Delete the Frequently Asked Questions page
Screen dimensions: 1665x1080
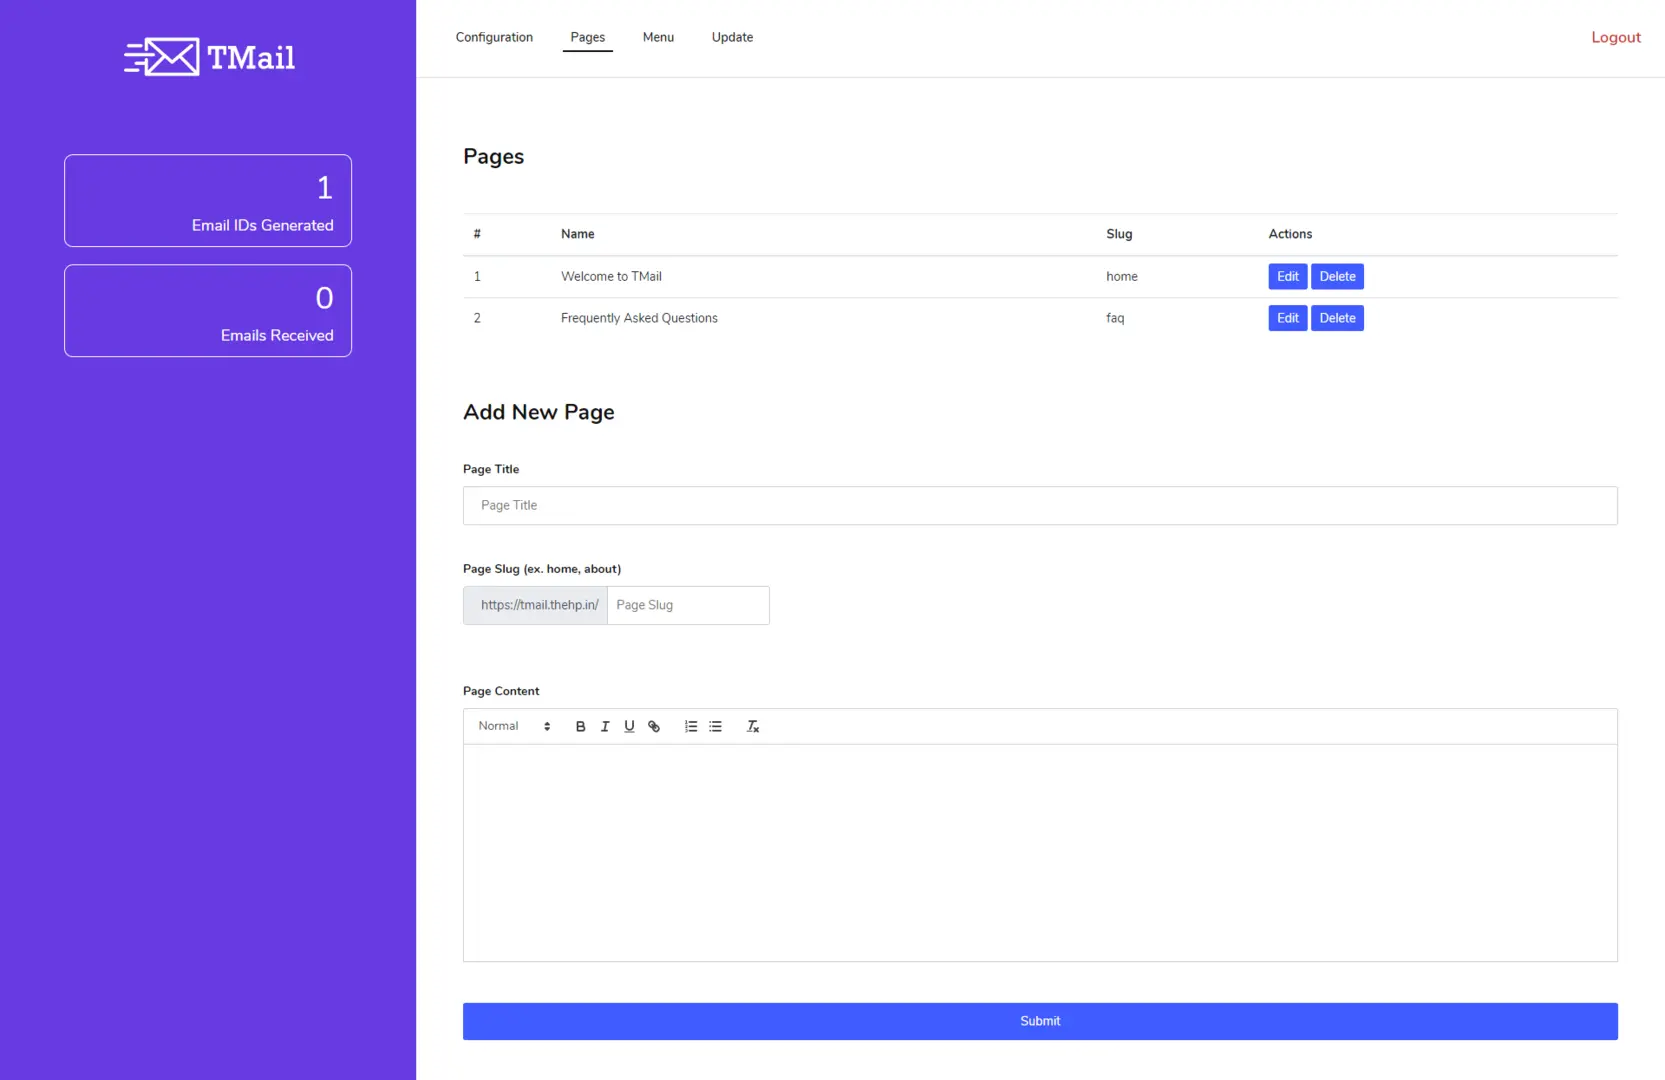coord(1337,318)
